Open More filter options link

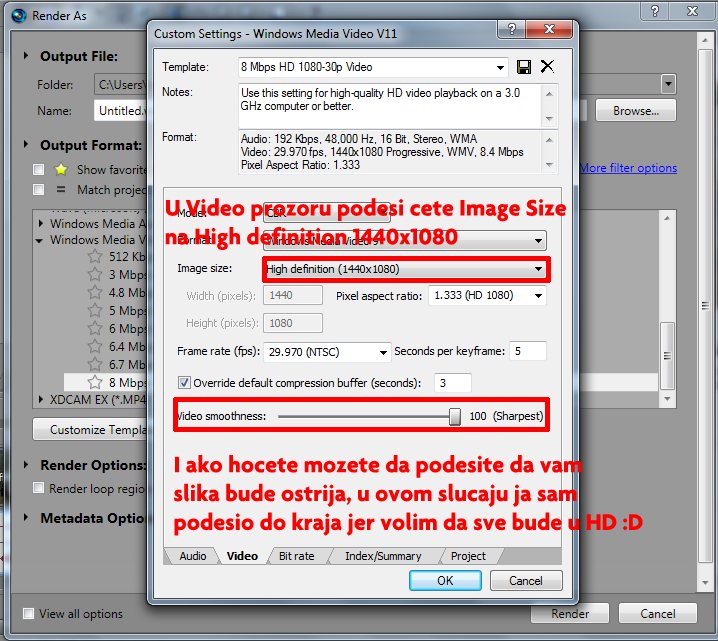point(628,168)
